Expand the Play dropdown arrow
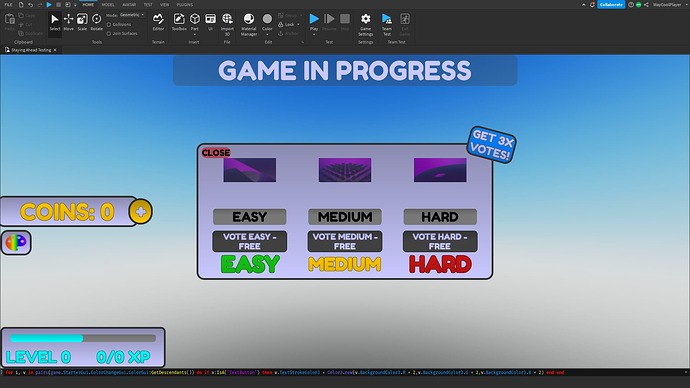The image size is (690, 388). [314, 34]
